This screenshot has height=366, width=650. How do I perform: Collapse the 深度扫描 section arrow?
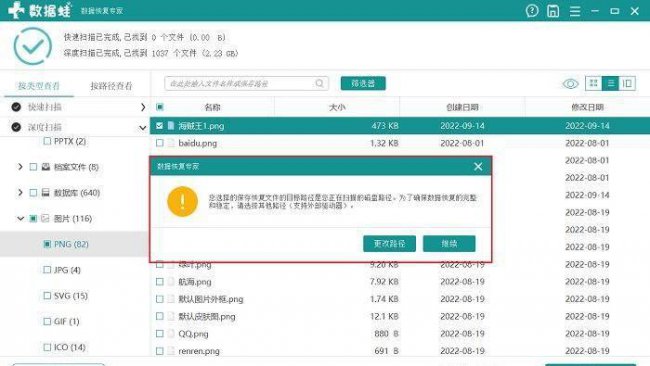143,128
